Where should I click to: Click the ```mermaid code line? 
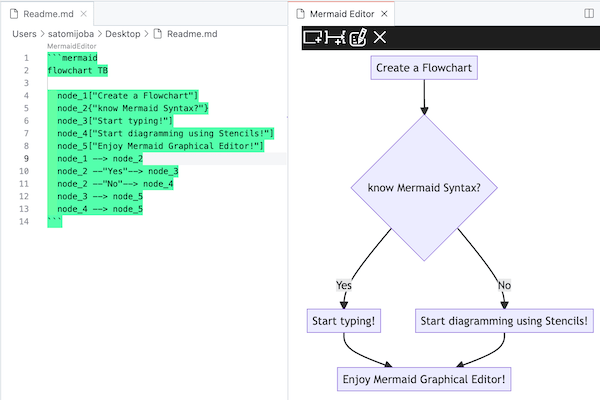click(x=72, y=58)
